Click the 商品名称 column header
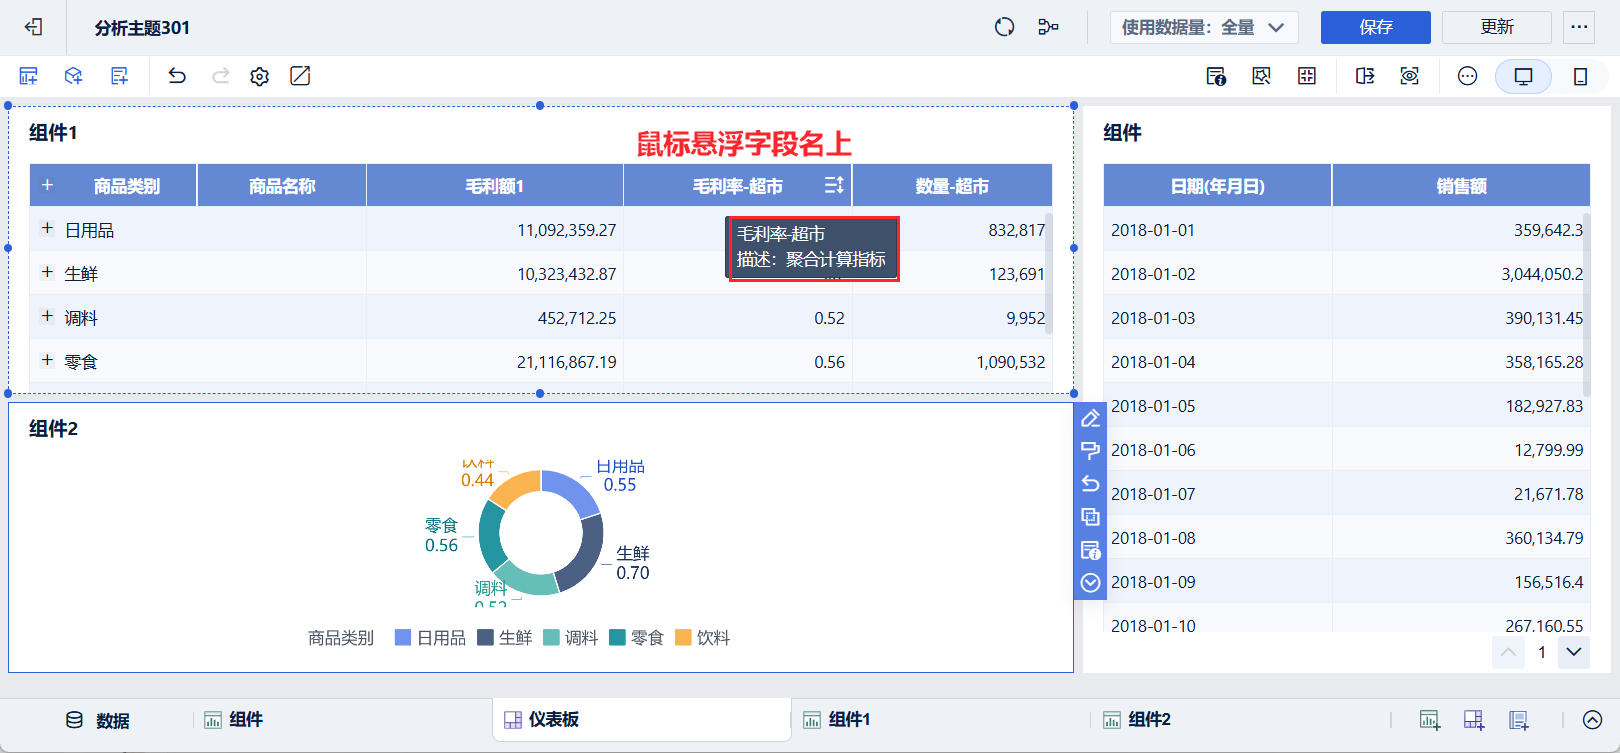Screen dimensions: 1620x753 282,186
